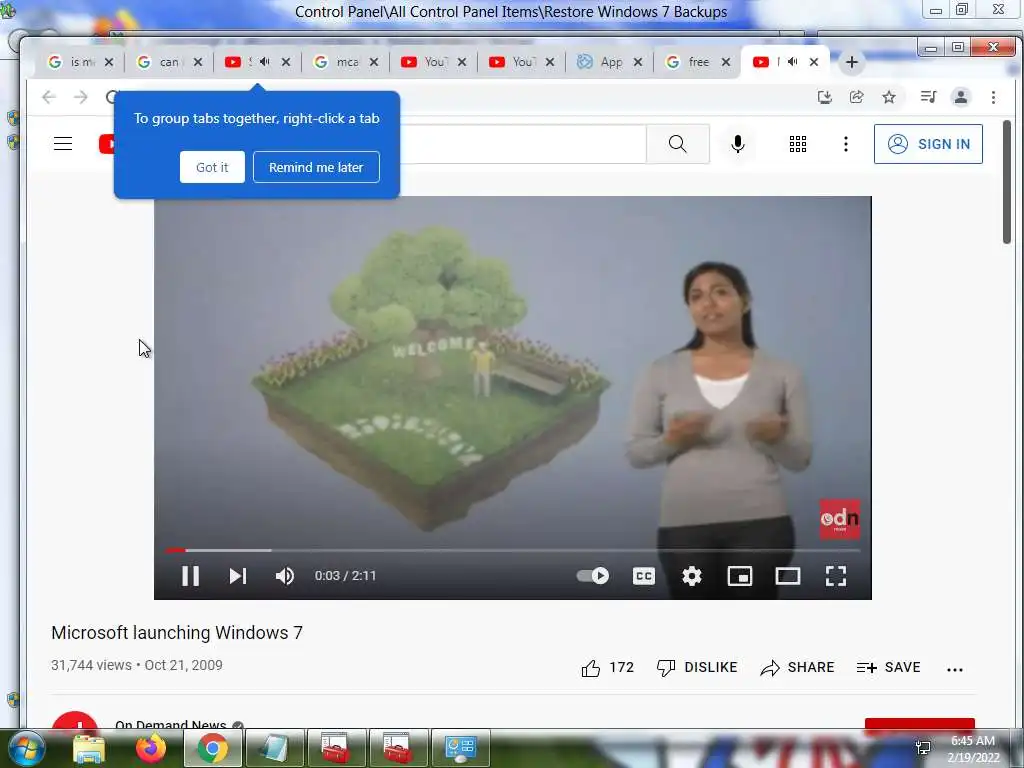Turn on closed captions
Screen dimensions: 1024x768
(x=643, y=575)
